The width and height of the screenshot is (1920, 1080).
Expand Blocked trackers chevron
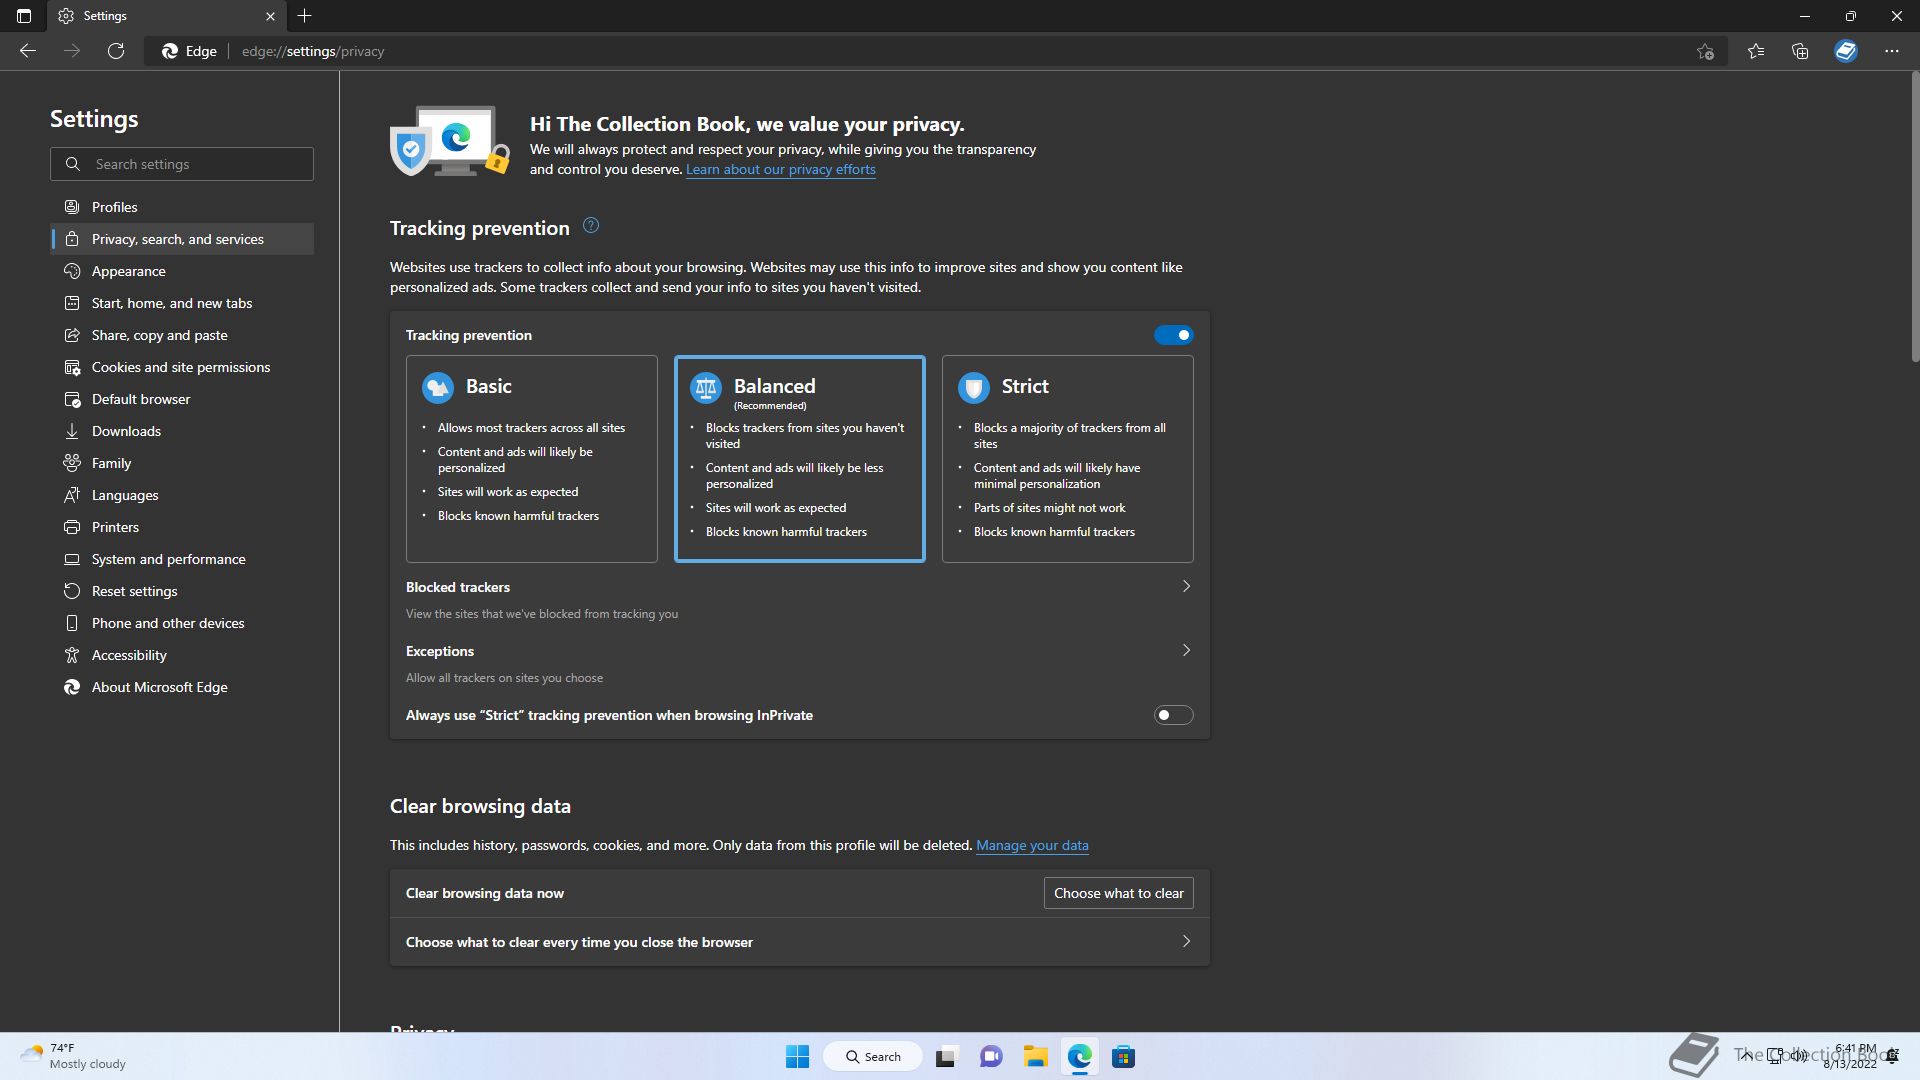click(1186, 587)
